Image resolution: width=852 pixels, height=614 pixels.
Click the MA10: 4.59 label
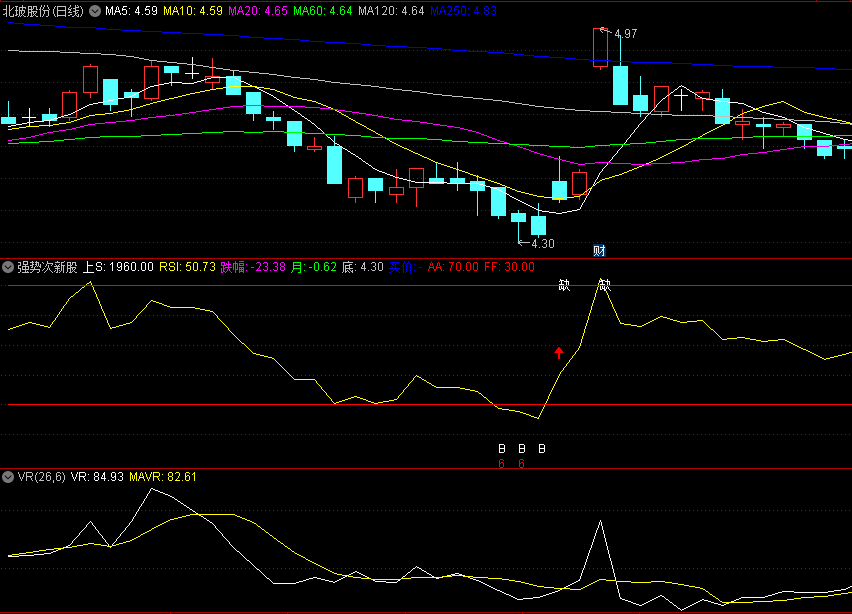tap(193, 11)
